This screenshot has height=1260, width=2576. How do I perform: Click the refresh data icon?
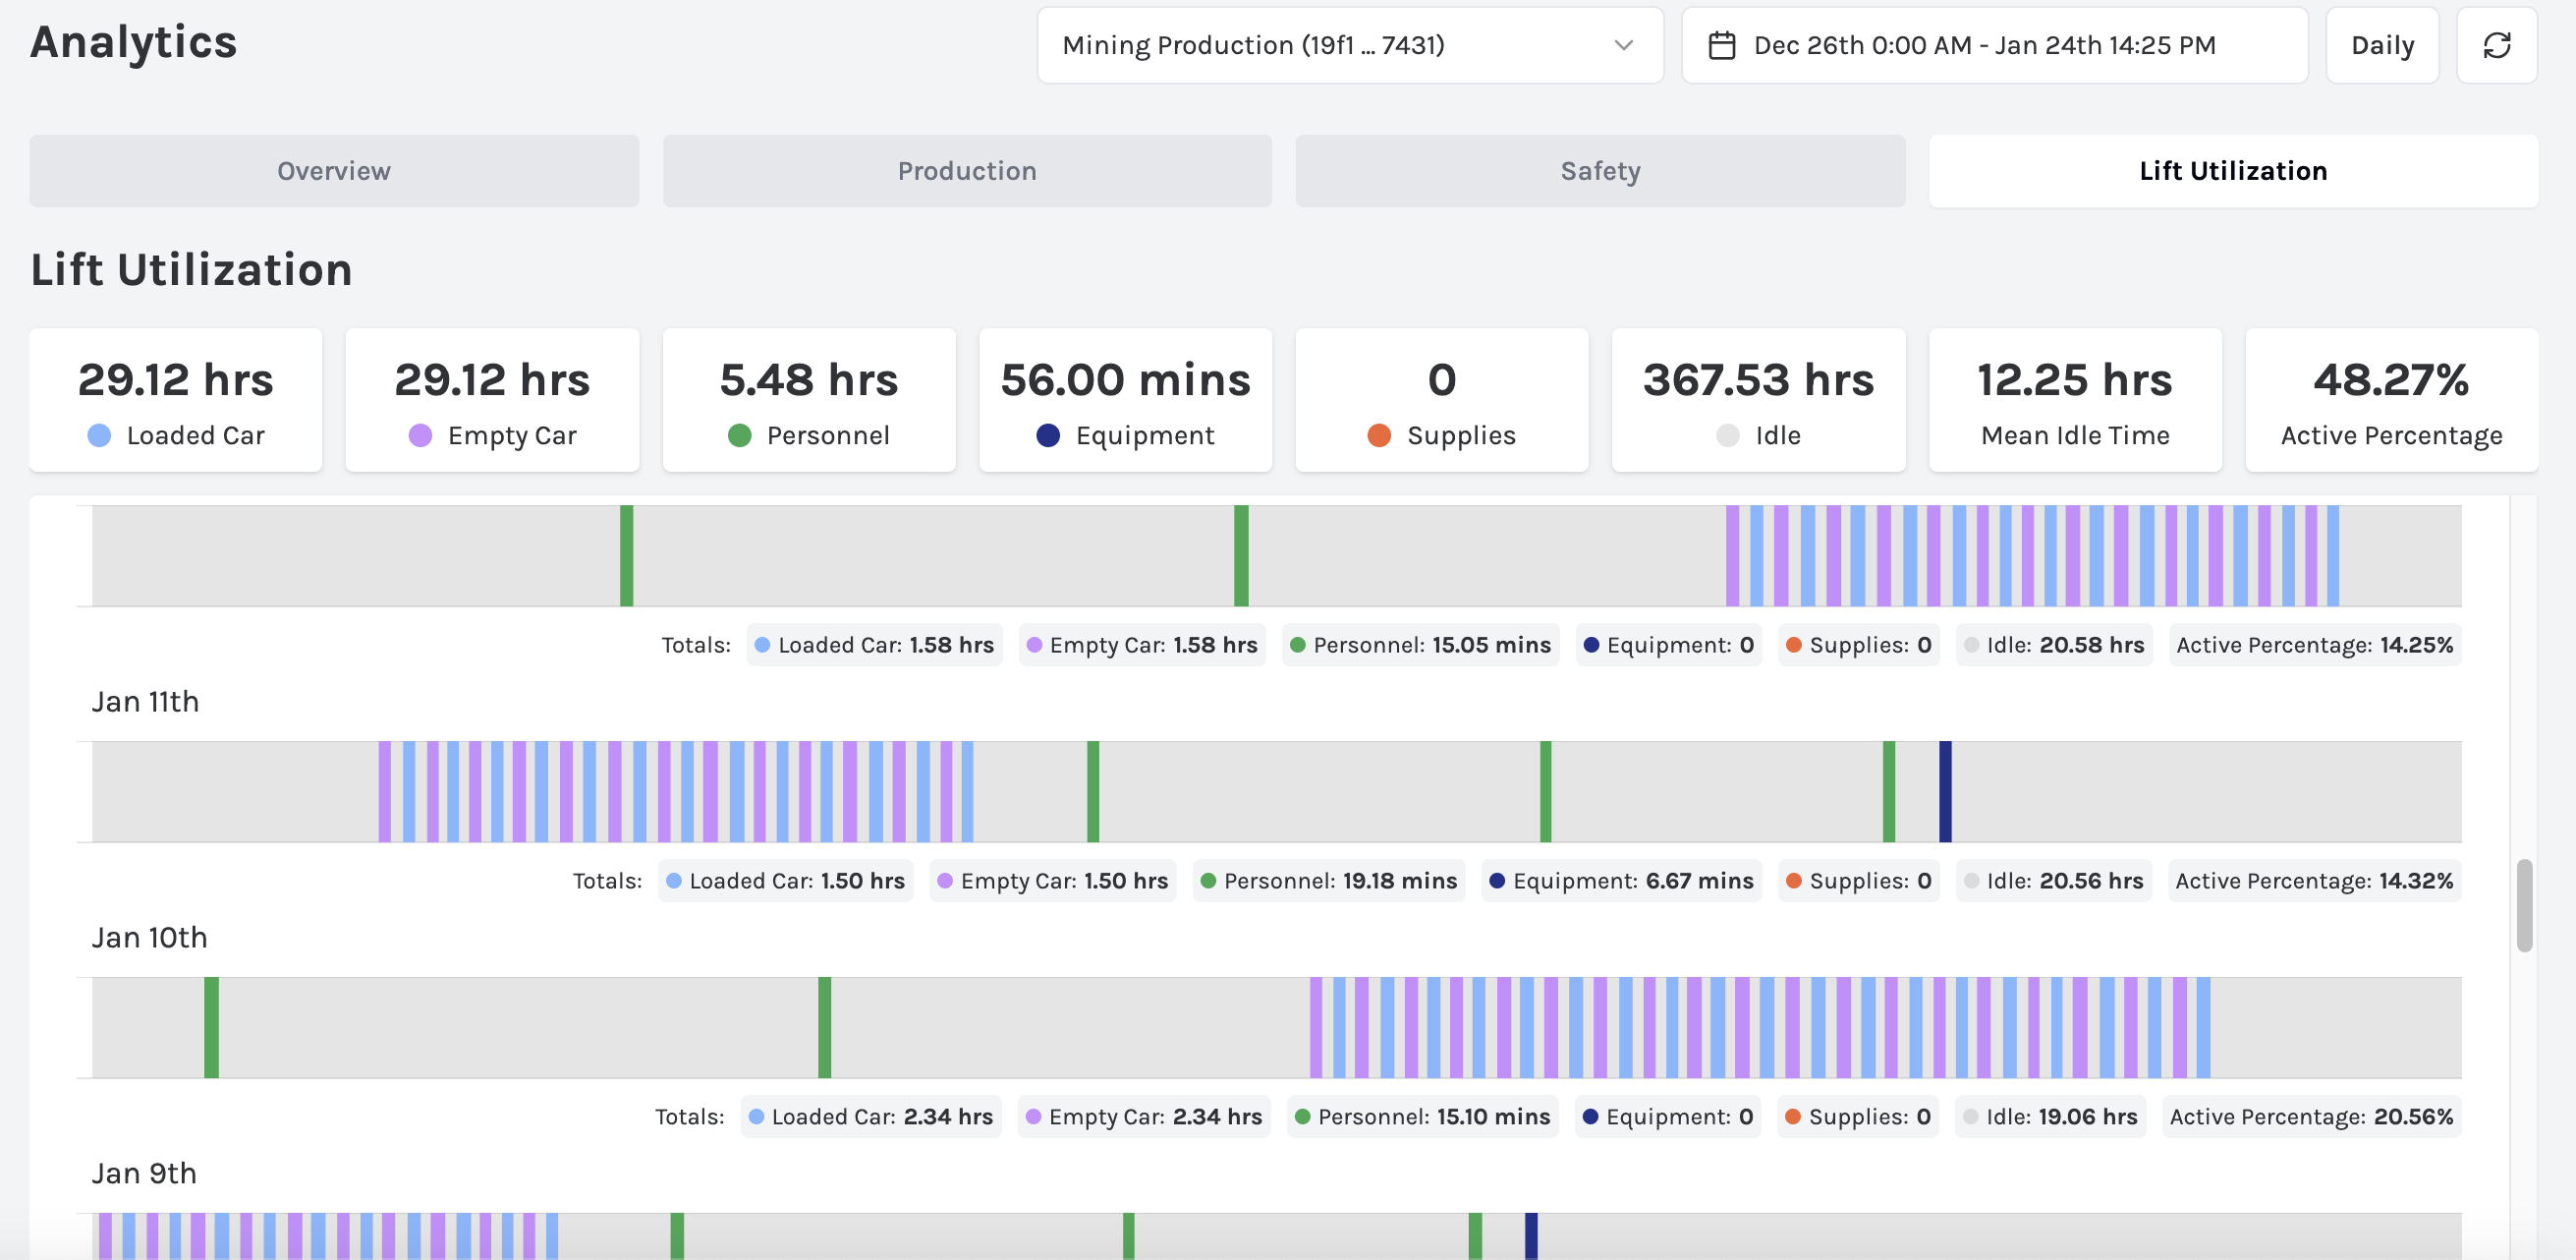[x=2496, y=45]
